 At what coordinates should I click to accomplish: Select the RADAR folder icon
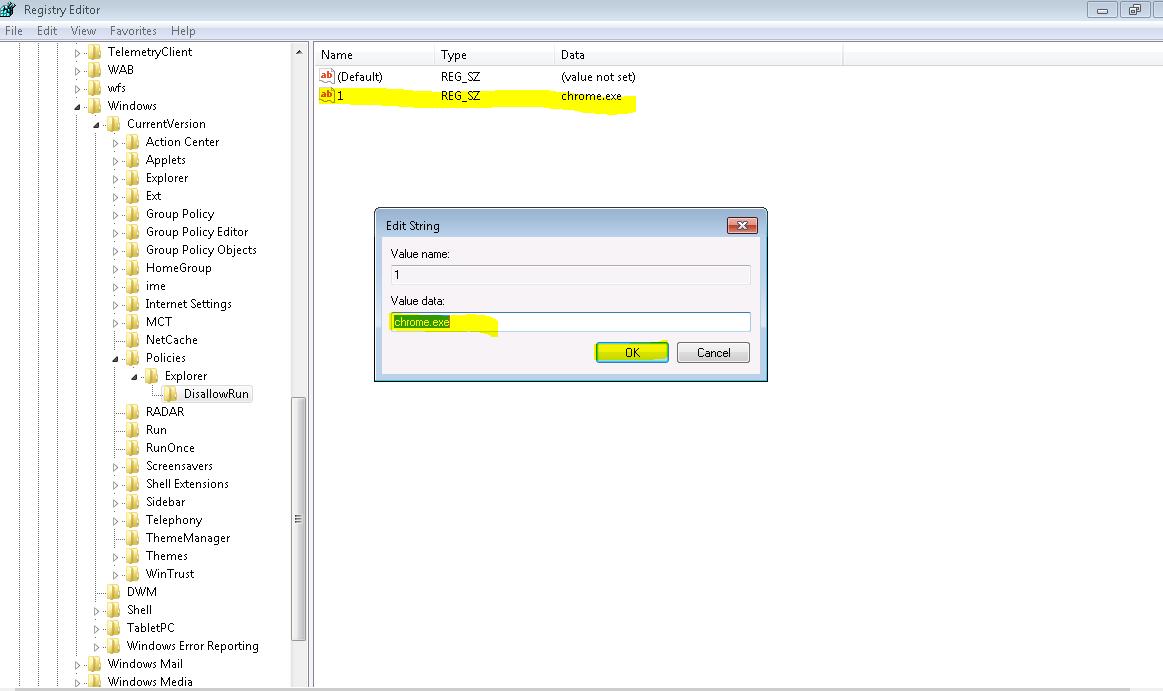coord(133,412)
